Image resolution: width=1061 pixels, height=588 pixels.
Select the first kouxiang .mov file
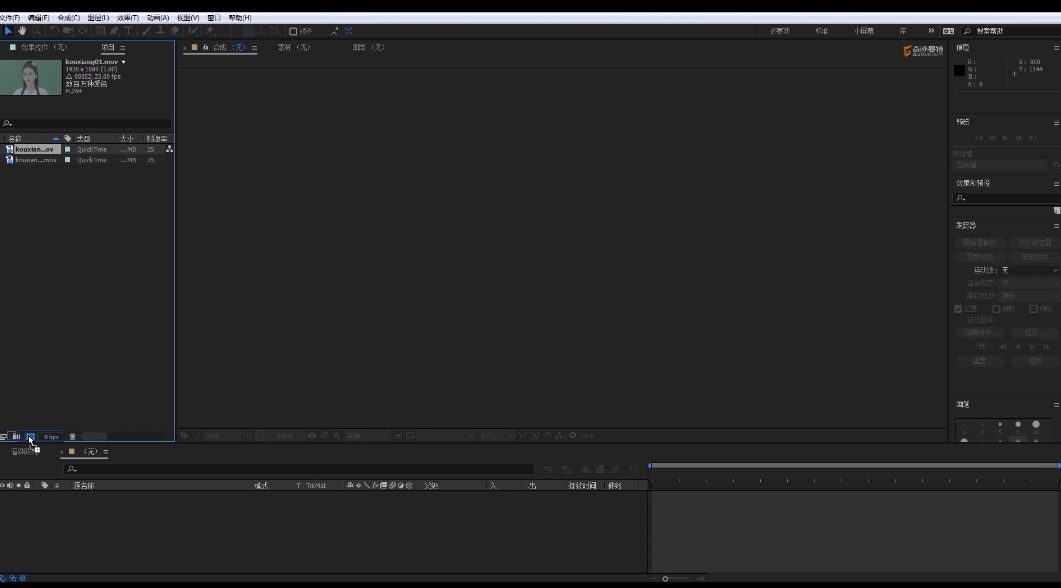pos(34,149)
